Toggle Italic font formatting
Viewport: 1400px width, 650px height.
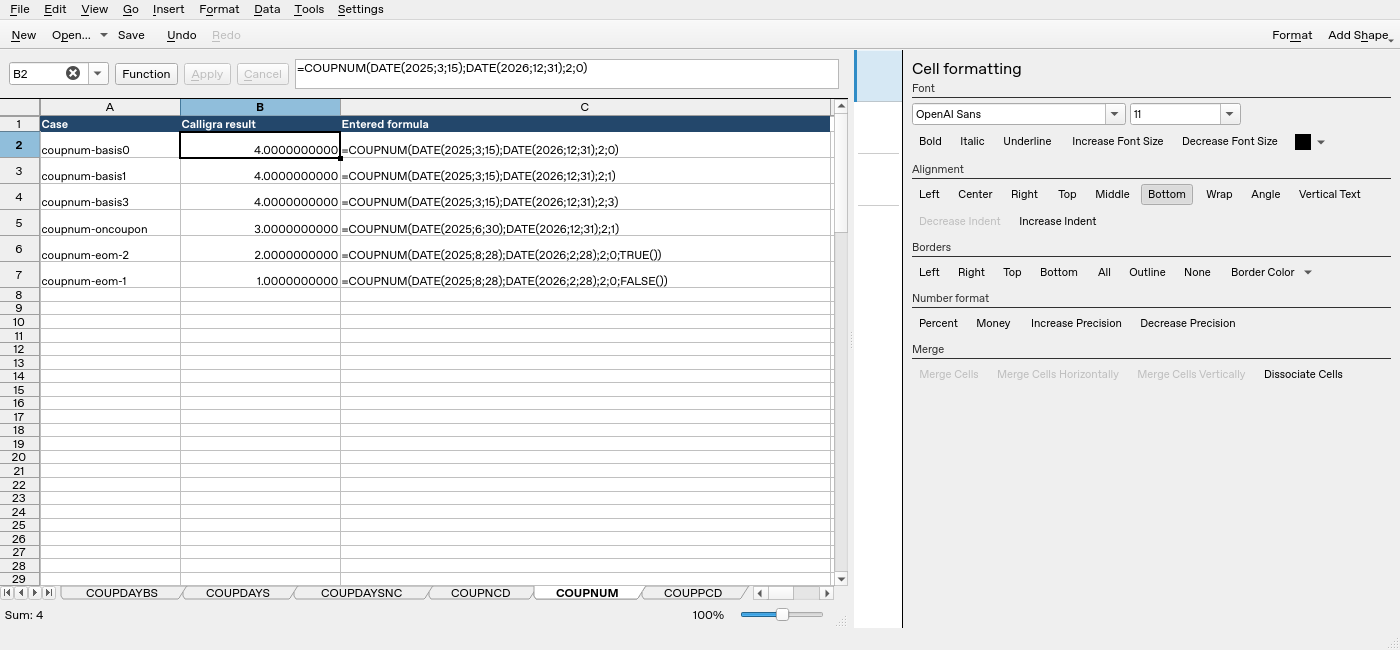[972, 141]
